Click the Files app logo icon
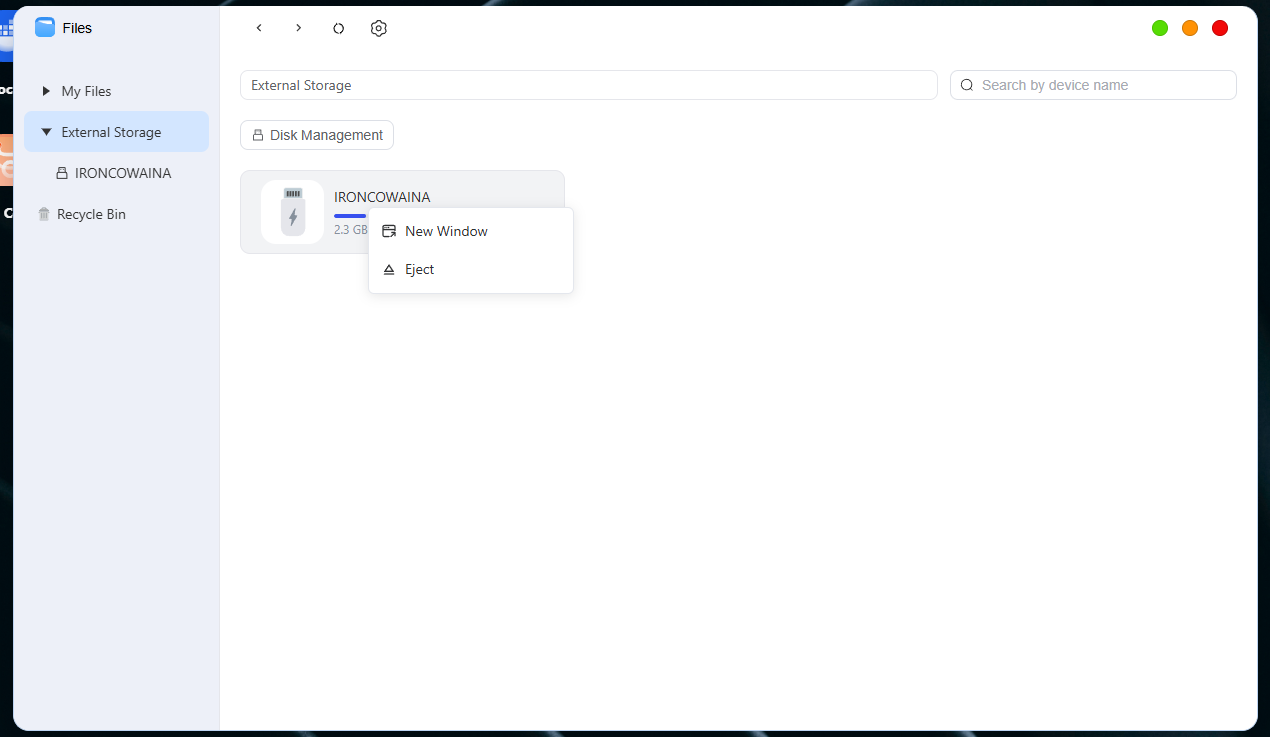The height and width of the screenshot is (737, 1270). tap(45, 27)
